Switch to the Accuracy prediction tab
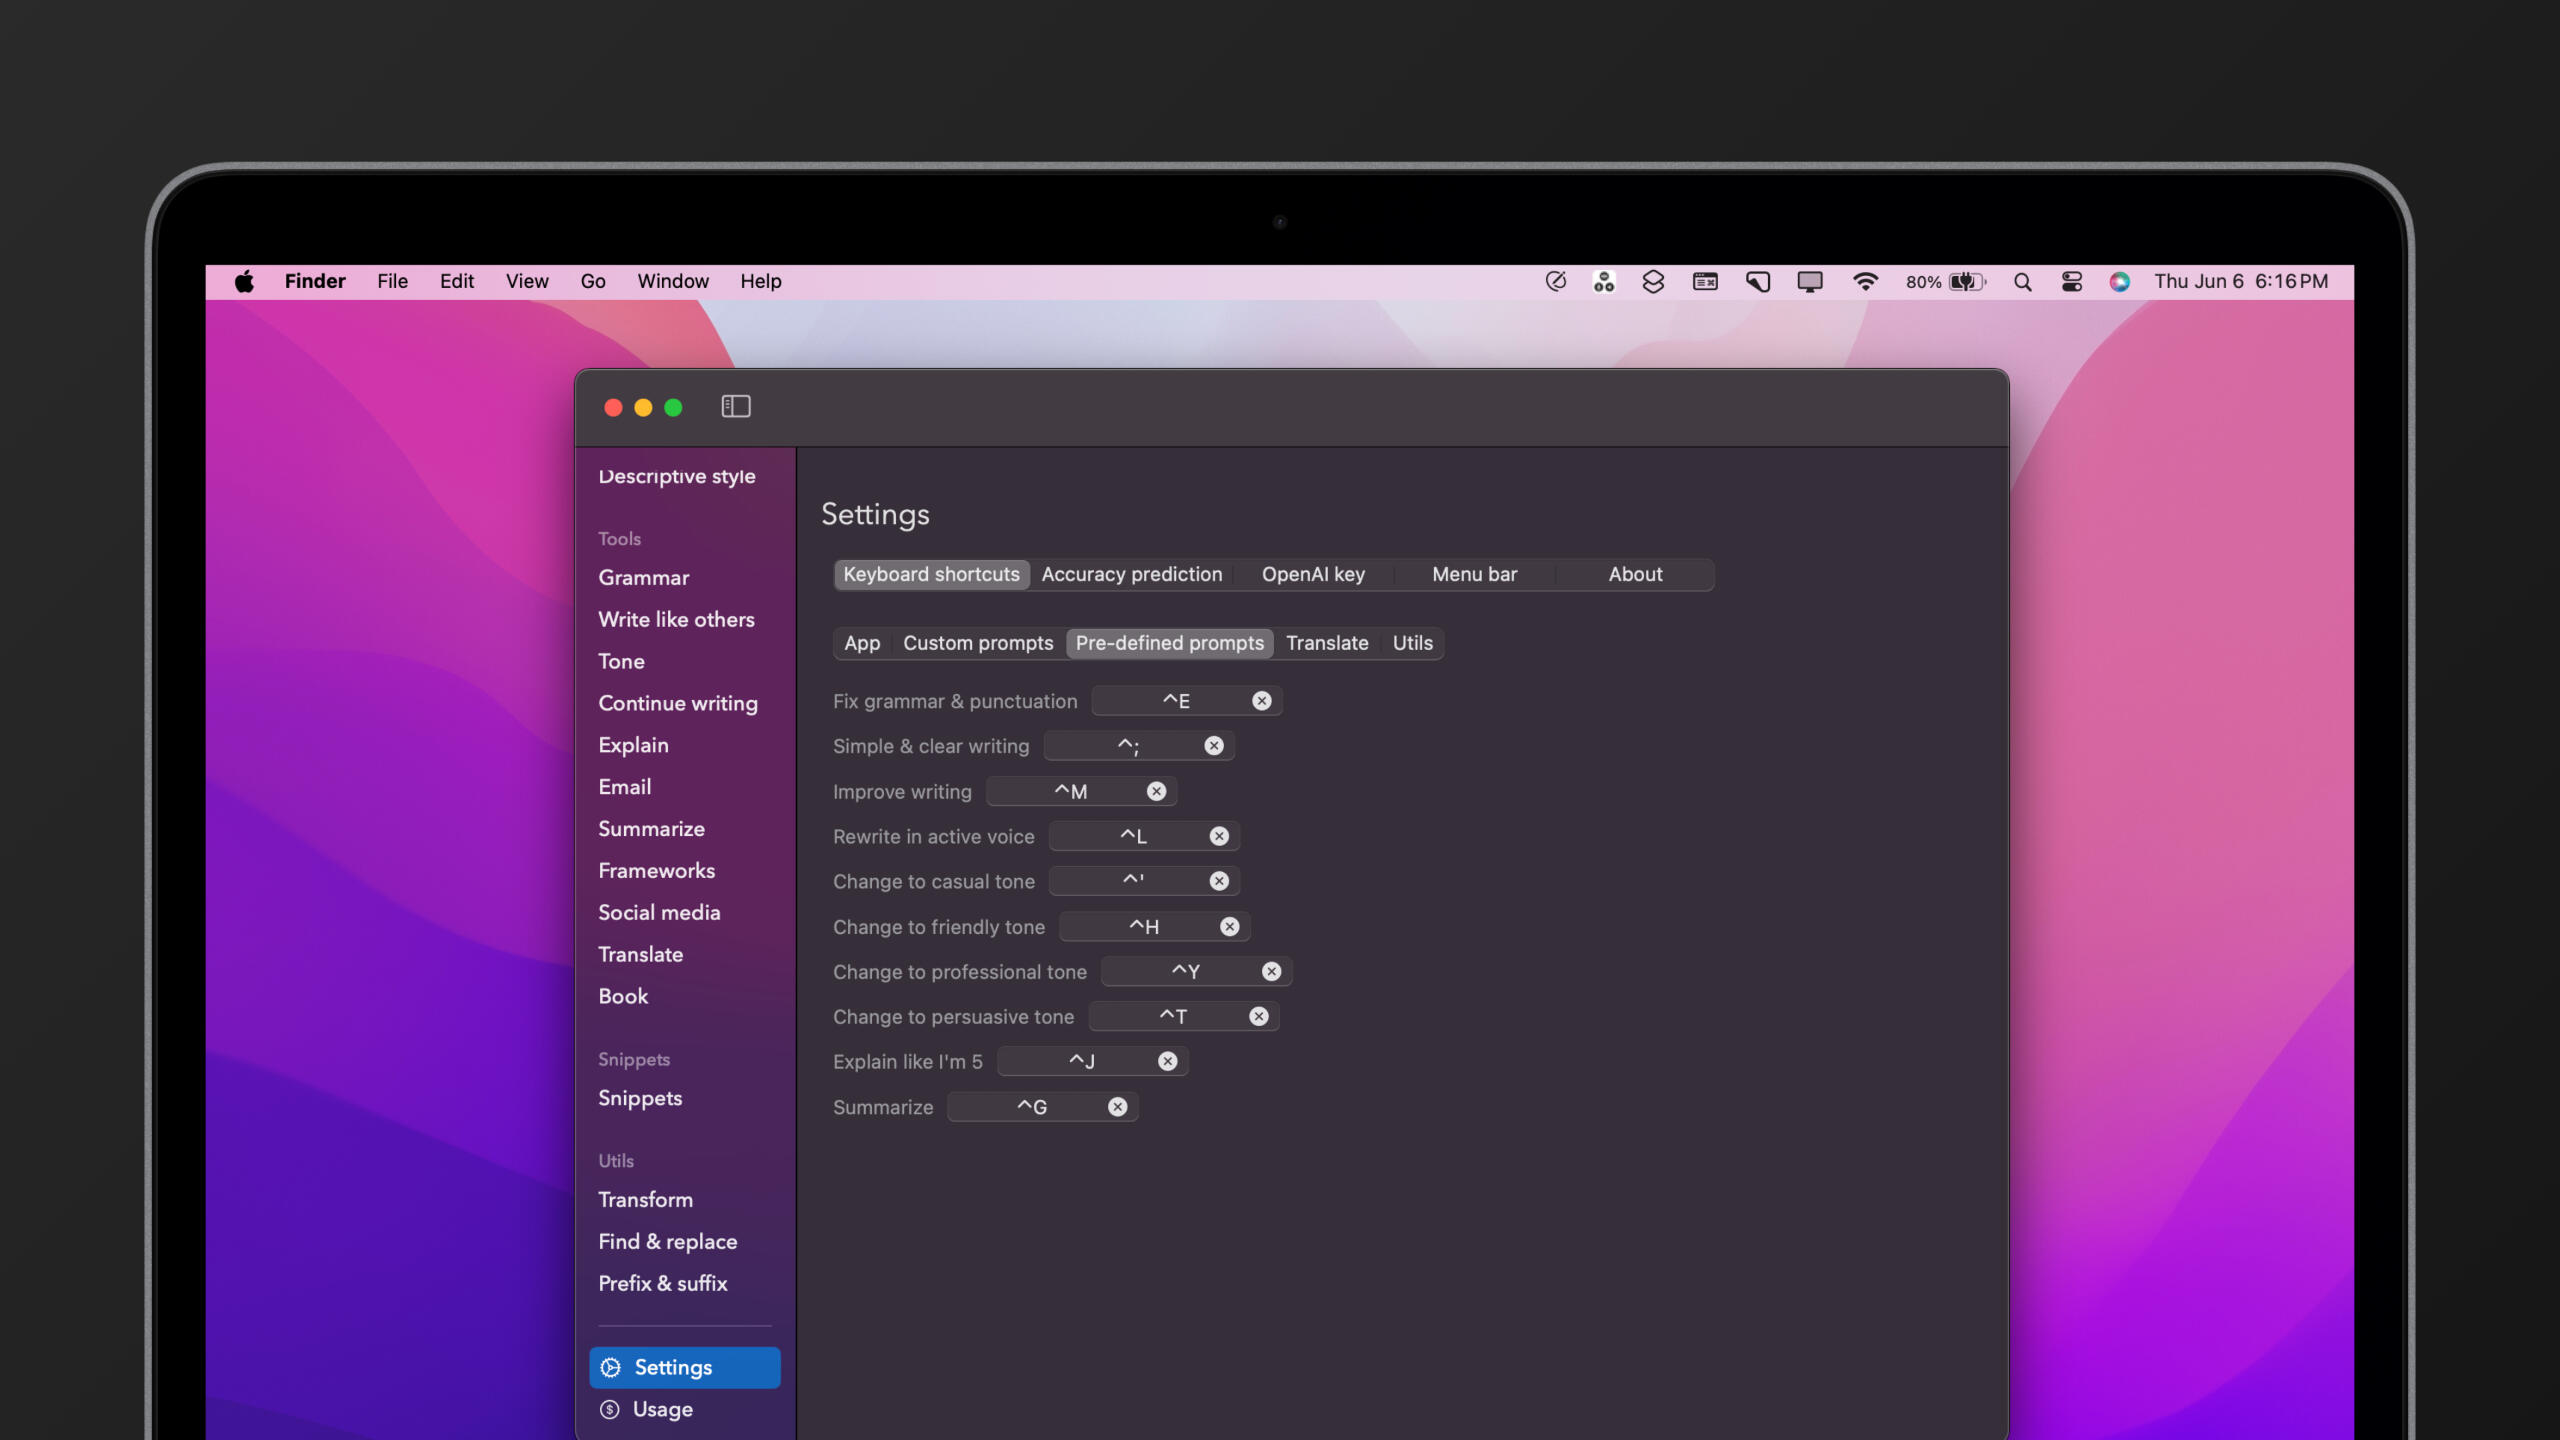The image size is (2560, 1440). pos(1131,574)
